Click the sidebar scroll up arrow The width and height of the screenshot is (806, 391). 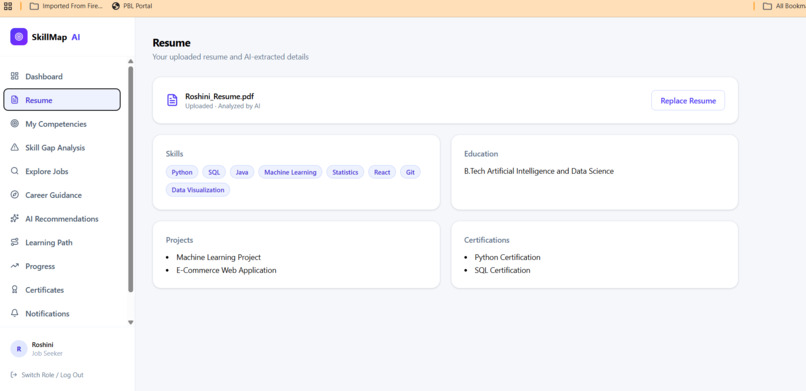point(131,61)
